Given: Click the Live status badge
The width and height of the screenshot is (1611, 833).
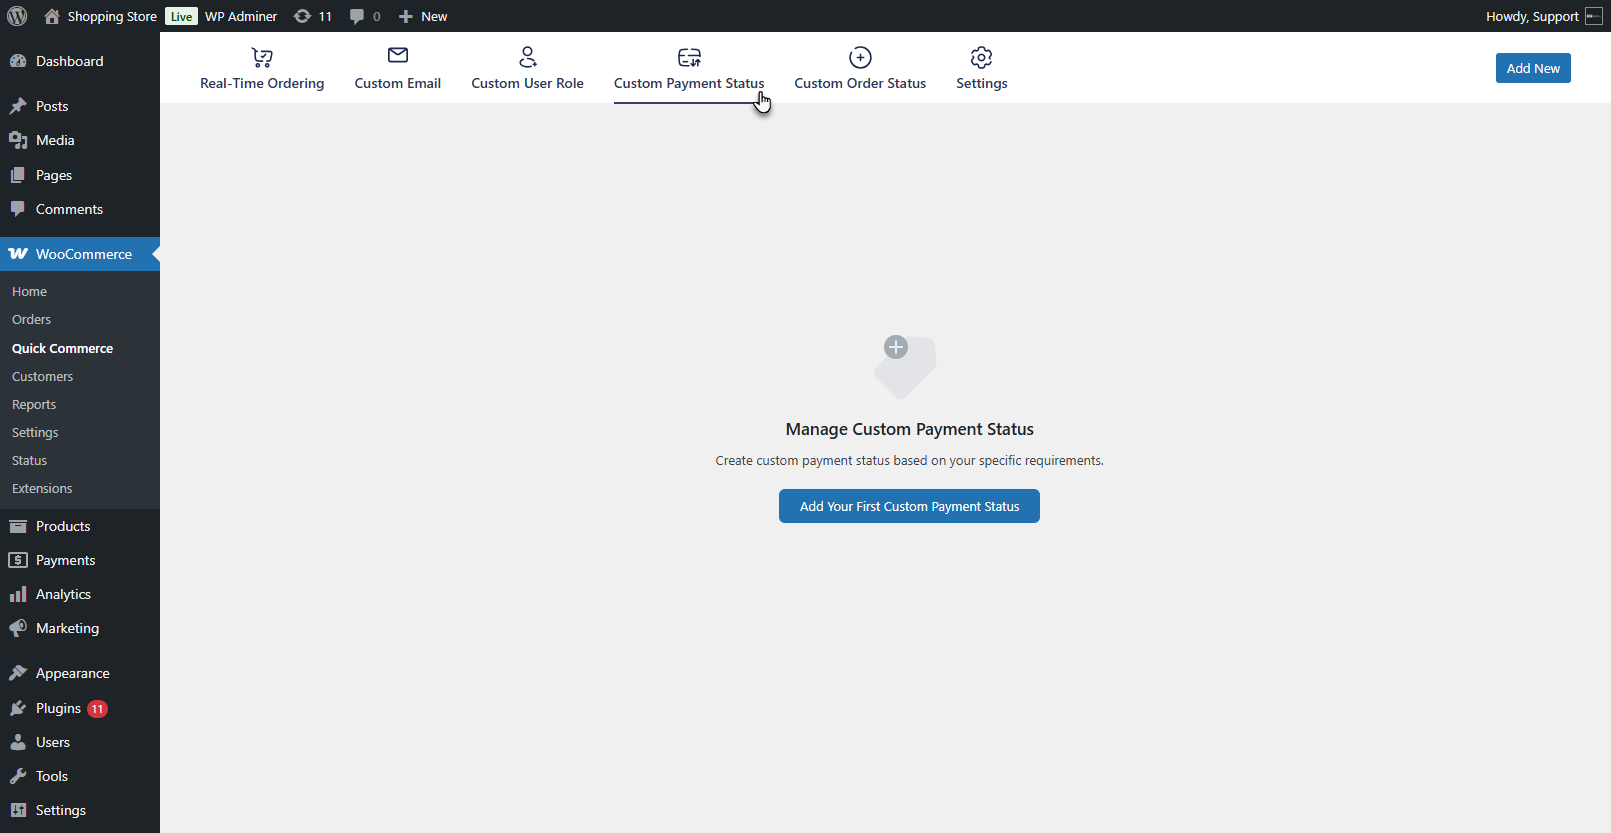Looking at the screenshot, I should [x=181, y=16].
